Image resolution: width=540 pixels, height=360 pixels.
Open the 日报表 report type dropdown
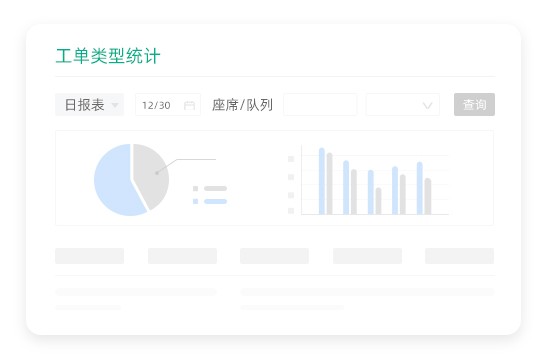coord(90,105)
